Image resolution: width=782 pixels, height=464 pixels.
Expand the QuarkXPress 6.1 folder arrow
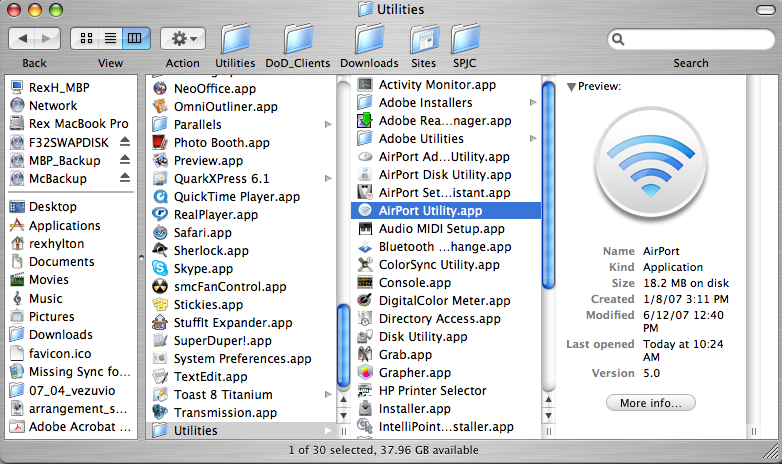coord(328,178)
